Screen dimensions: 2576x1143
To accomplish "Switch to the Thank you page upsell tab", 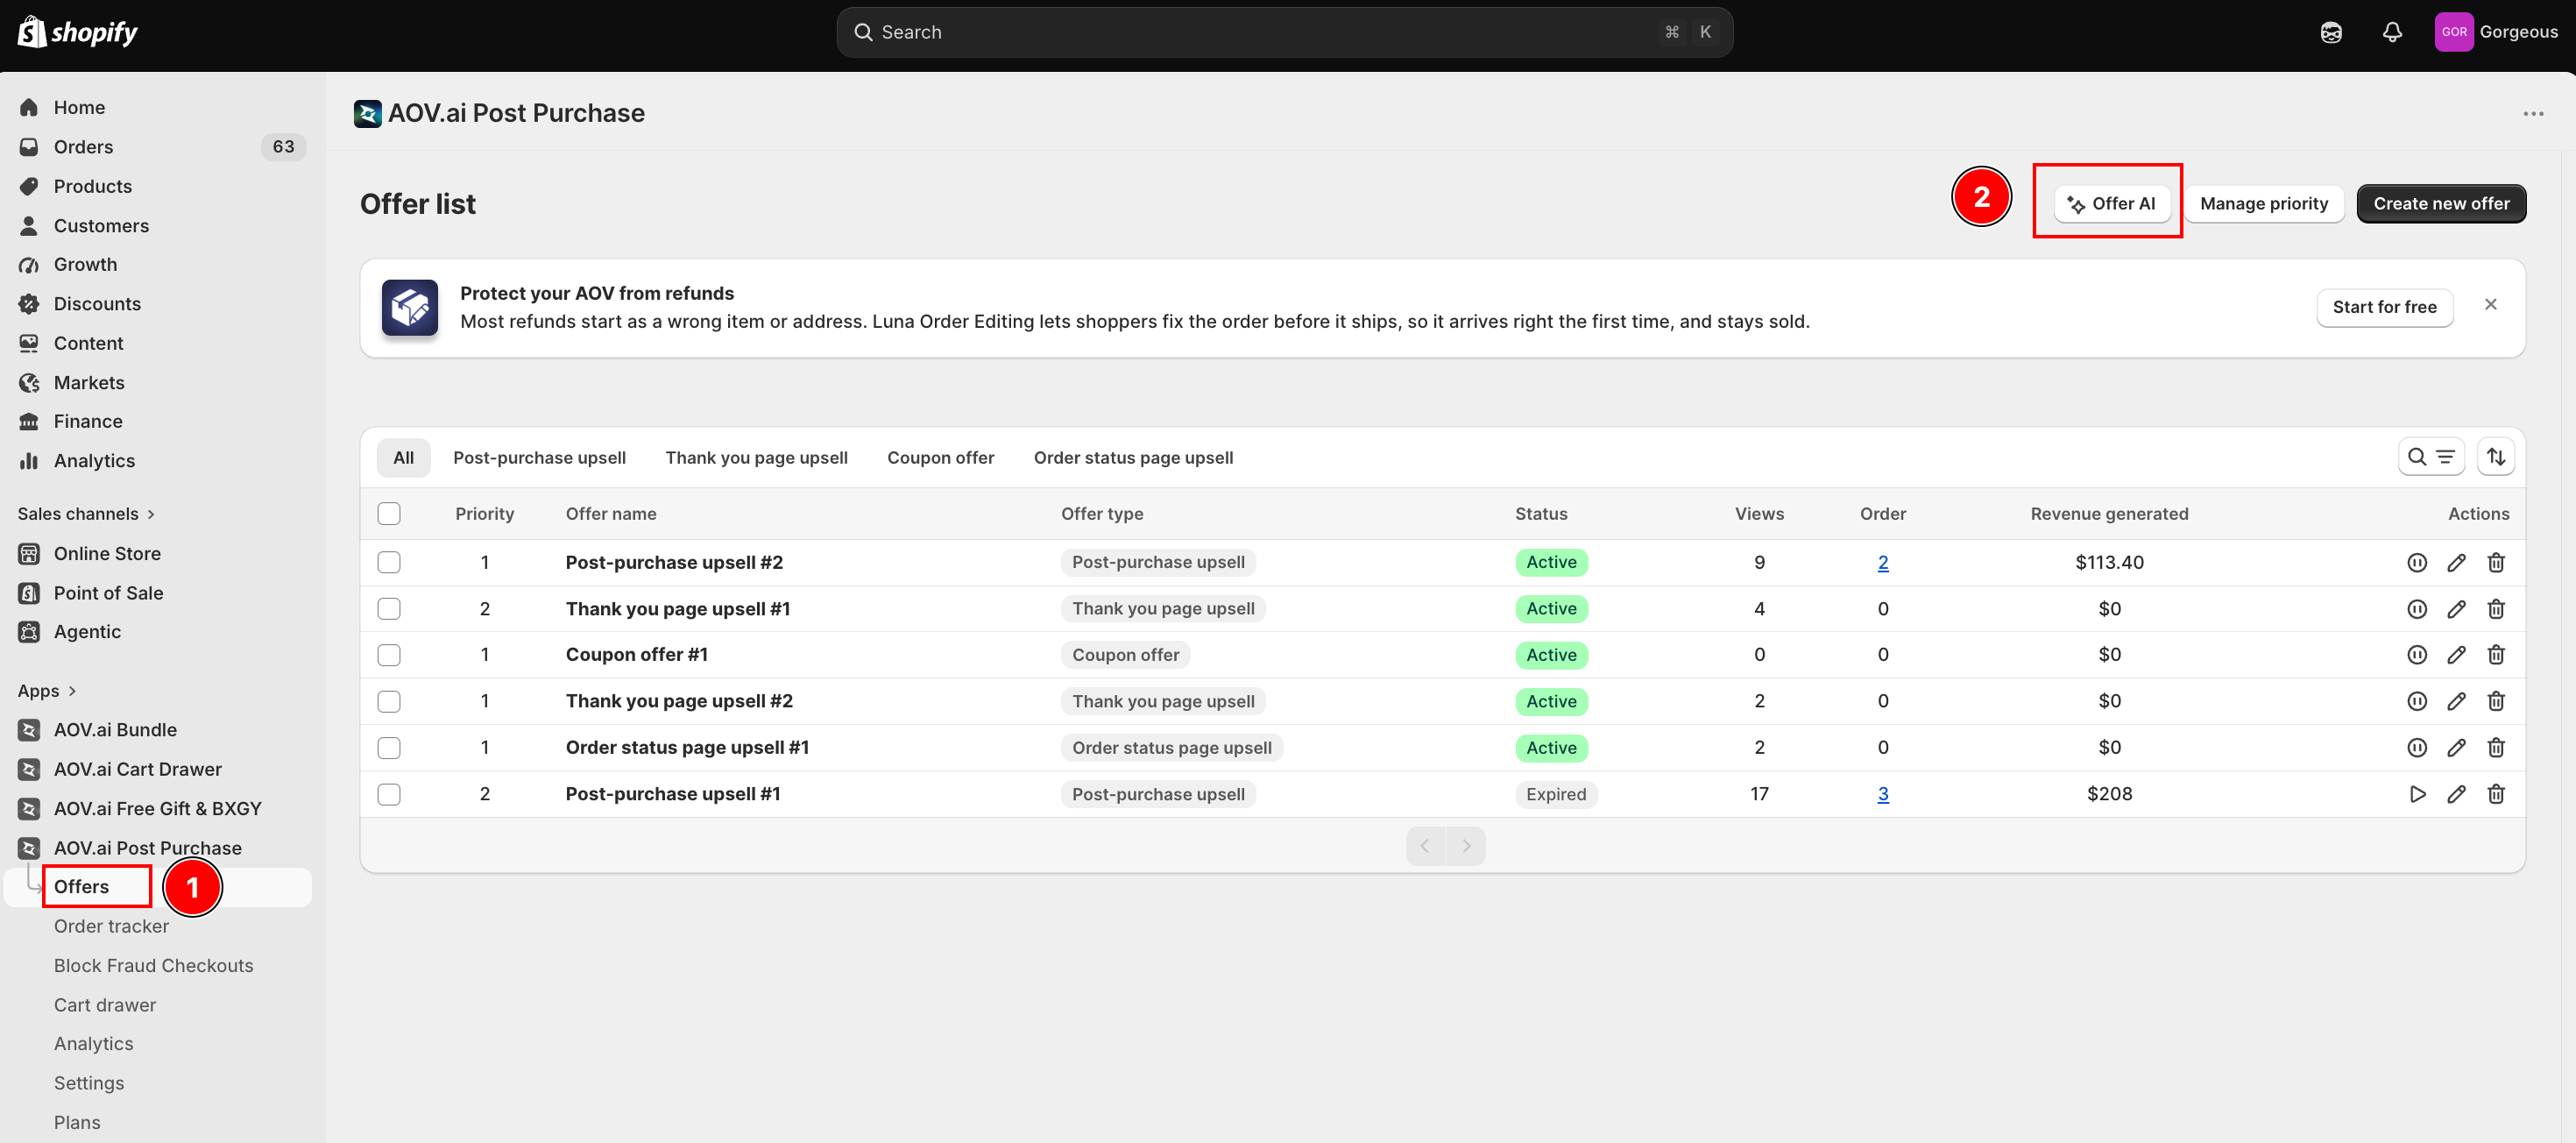I will [x=756, y=458].
